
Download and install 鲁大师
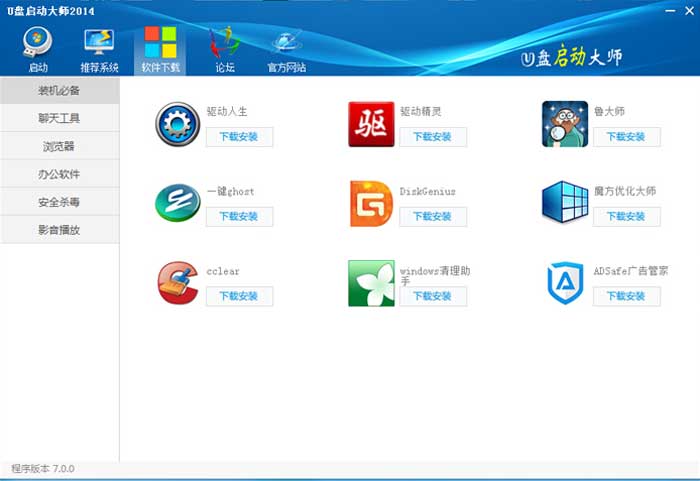626,137
